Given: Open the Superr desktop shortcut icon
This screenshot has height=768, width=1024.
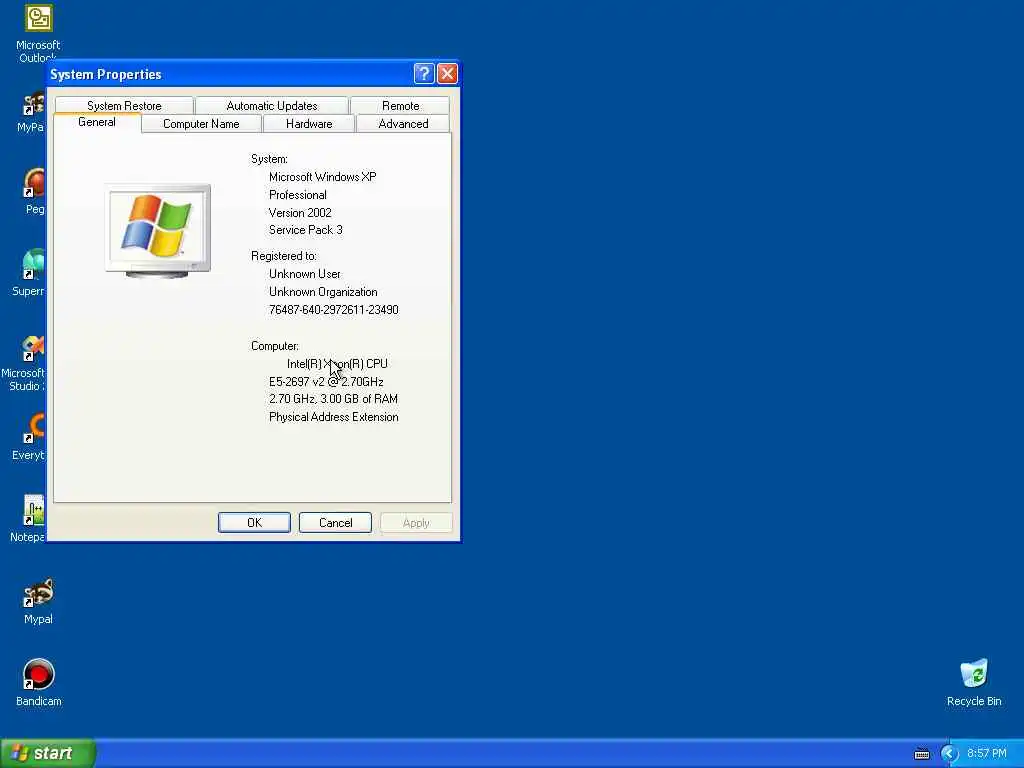Looking at the screenshot, I should (x=34, y=264).
